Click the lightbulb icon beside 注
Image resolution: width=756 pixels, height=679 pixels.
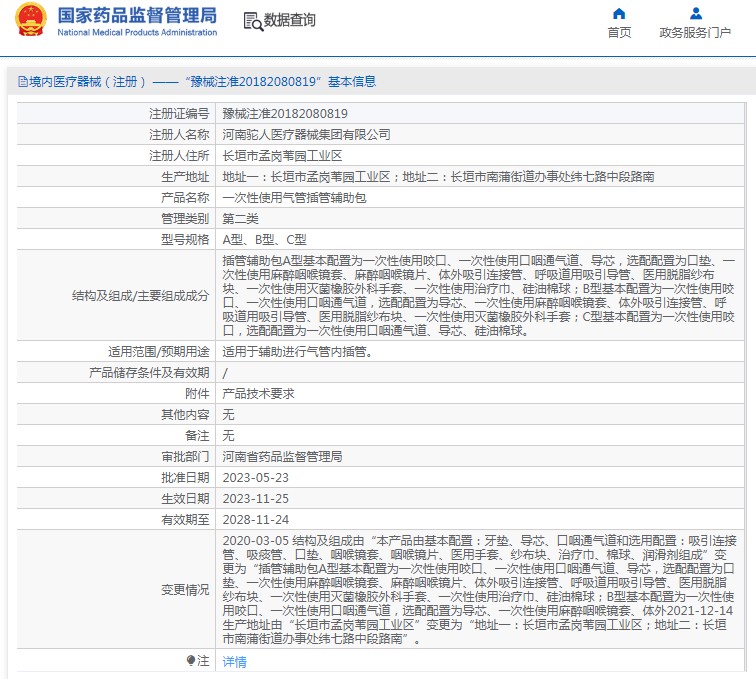tap(191, 660)
